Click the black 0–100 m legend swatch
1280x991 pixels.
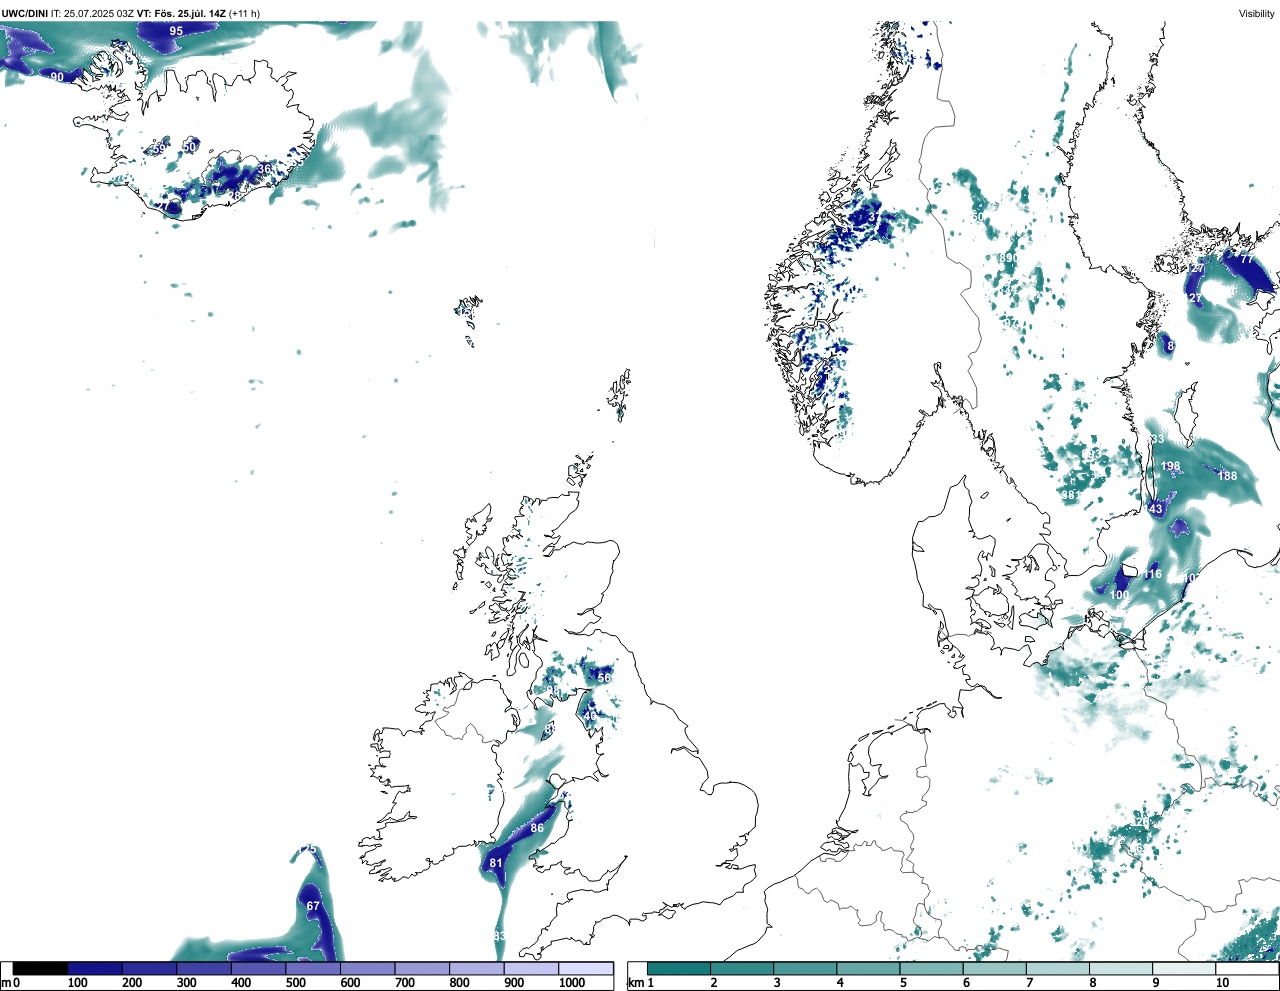coord(41,968)
